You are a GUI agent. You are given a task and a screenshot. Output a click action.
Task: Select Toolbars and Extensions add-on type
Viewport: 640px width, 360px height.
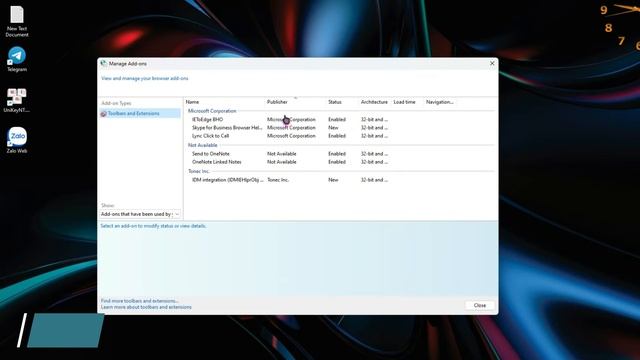(x=140, y=113)
